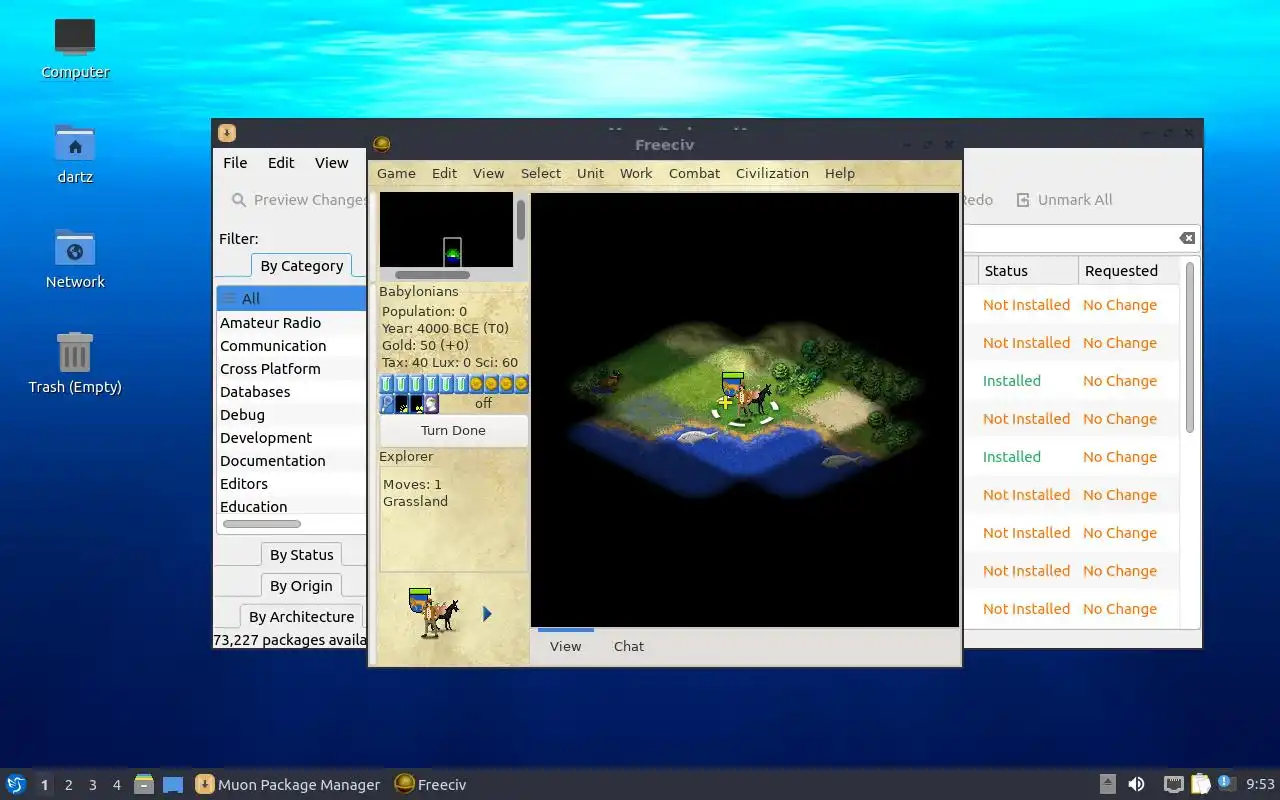Open the View menu in Muon
This screenshot has height=800, width=1280.
[x=332, y=163]
